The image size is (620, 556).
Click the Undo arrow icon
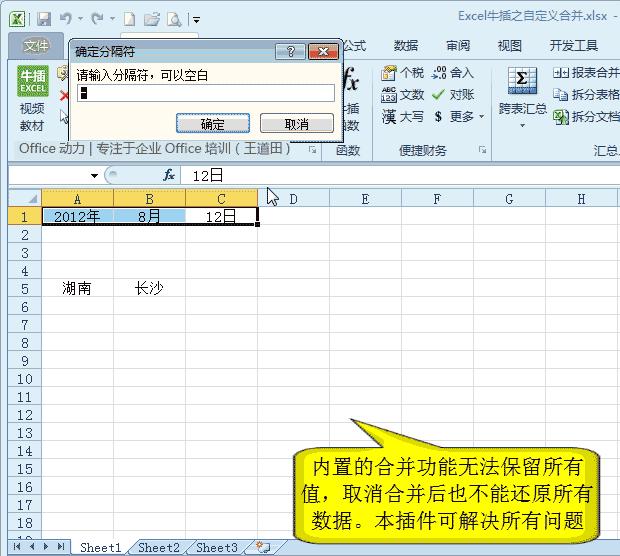[x=66, y=19]
